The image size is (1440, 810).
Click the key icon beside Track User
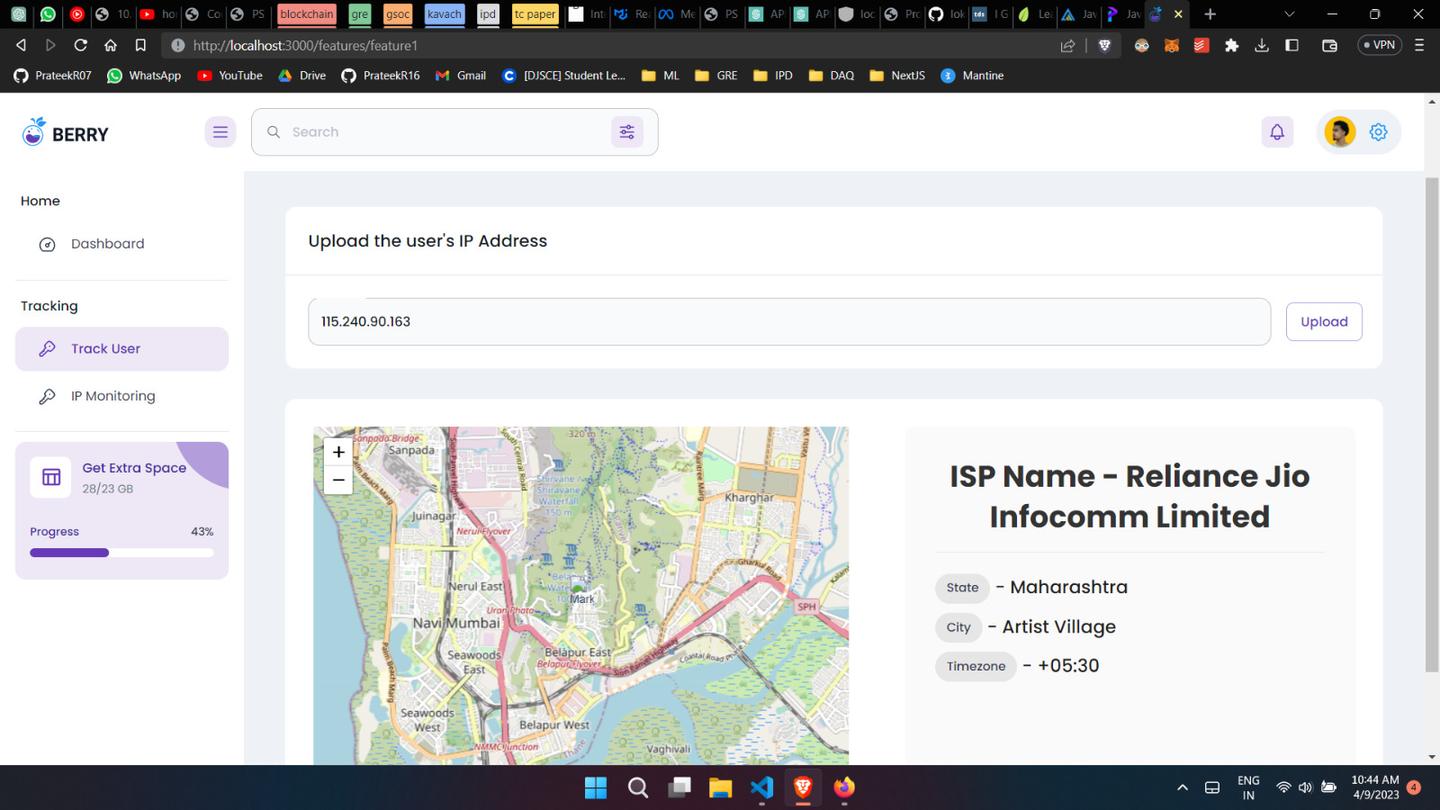click(47, 349)
